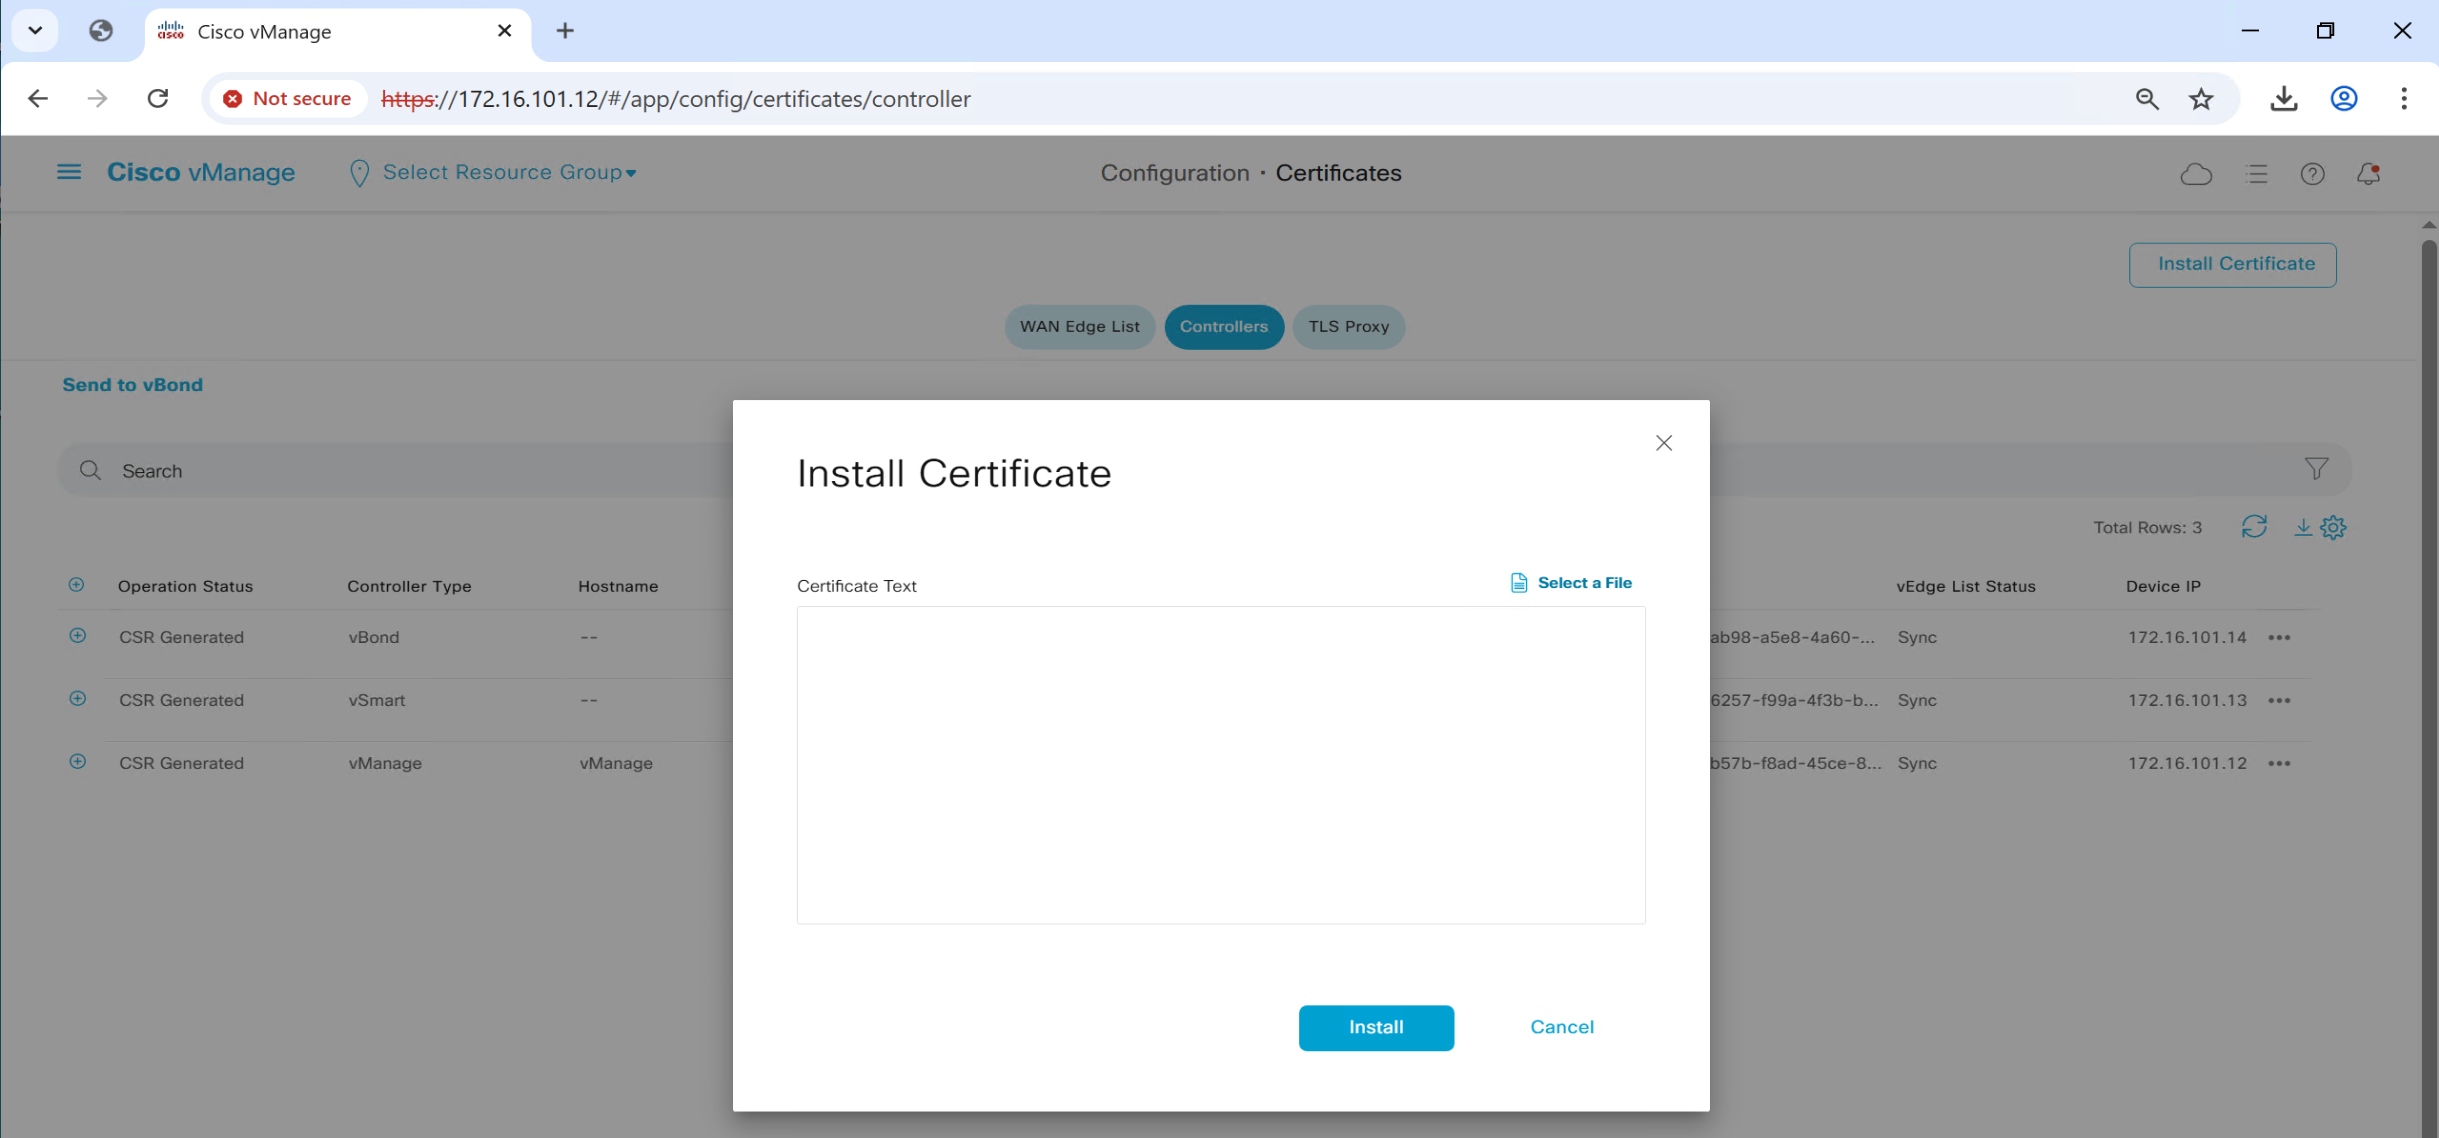Open more actions for 172.16.101.14
This screenshot has width=2439, height=1138.
(2279, 638)
